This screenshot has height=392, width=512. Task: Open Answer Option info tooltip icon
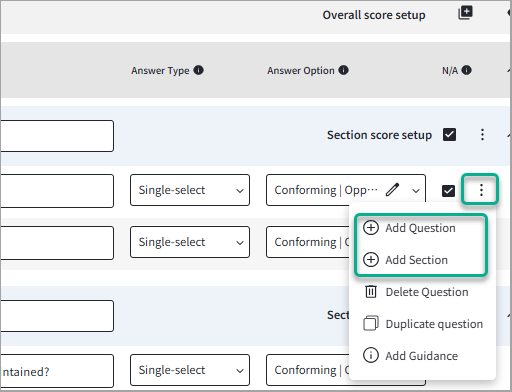click(343, 70)
